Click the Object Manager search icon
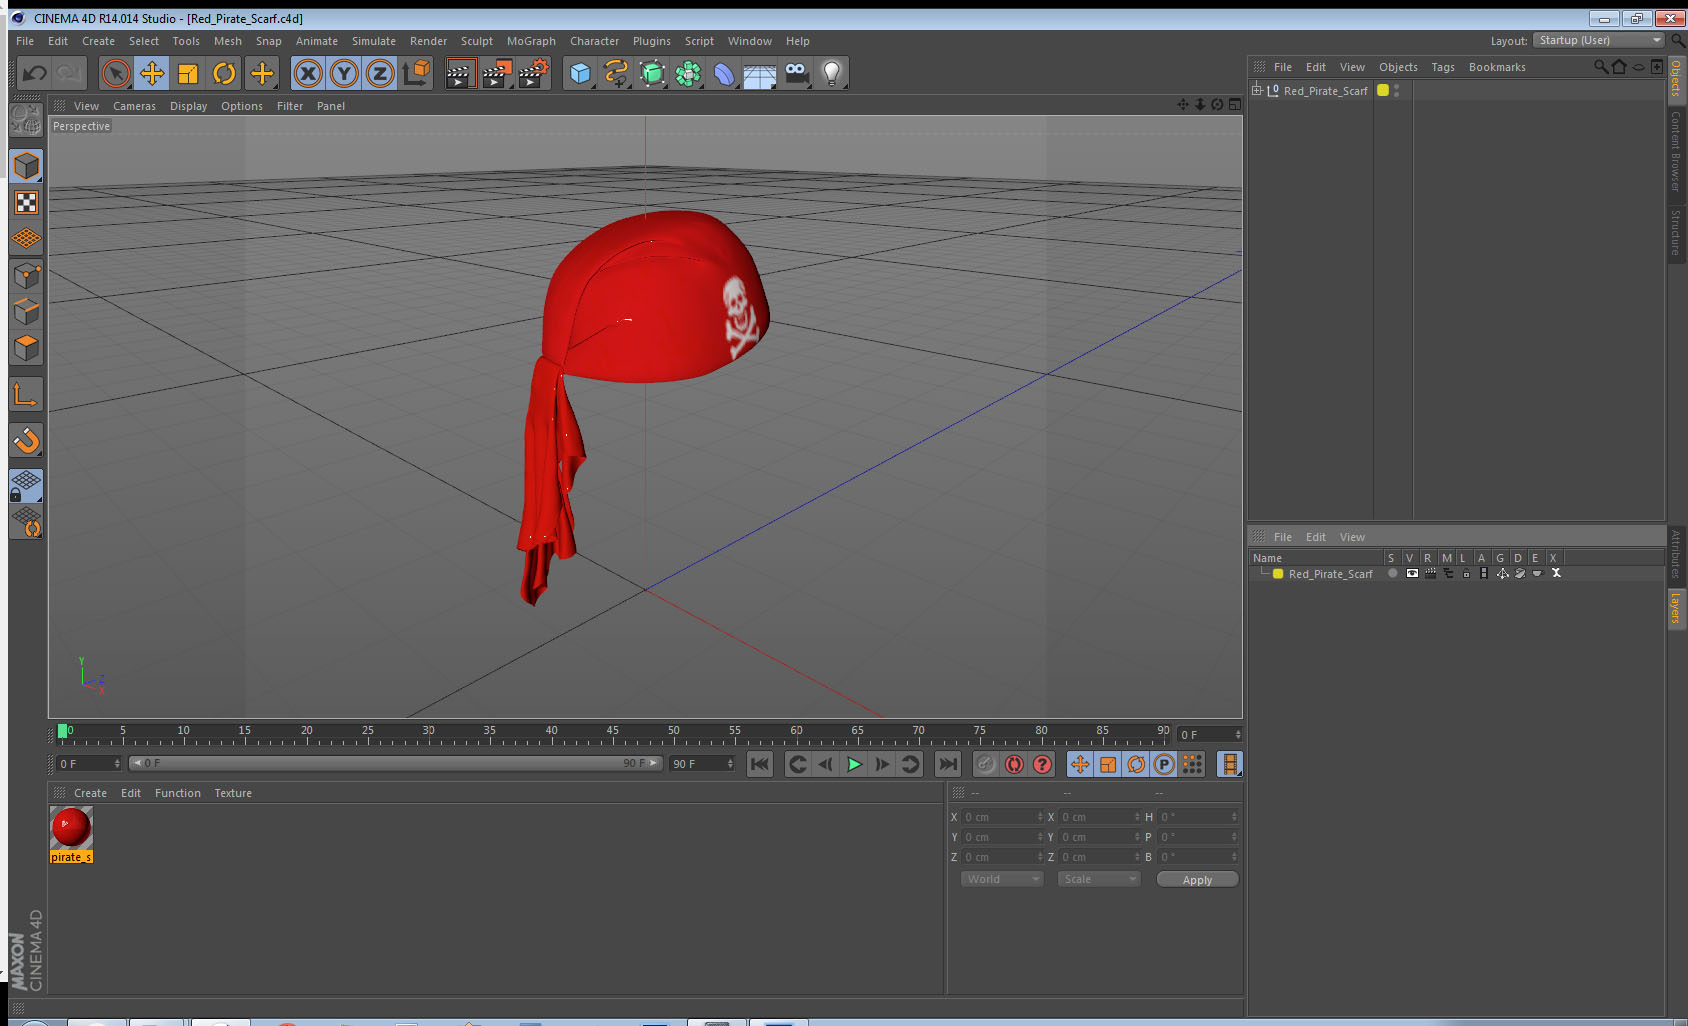 (x=1600, y=67)
